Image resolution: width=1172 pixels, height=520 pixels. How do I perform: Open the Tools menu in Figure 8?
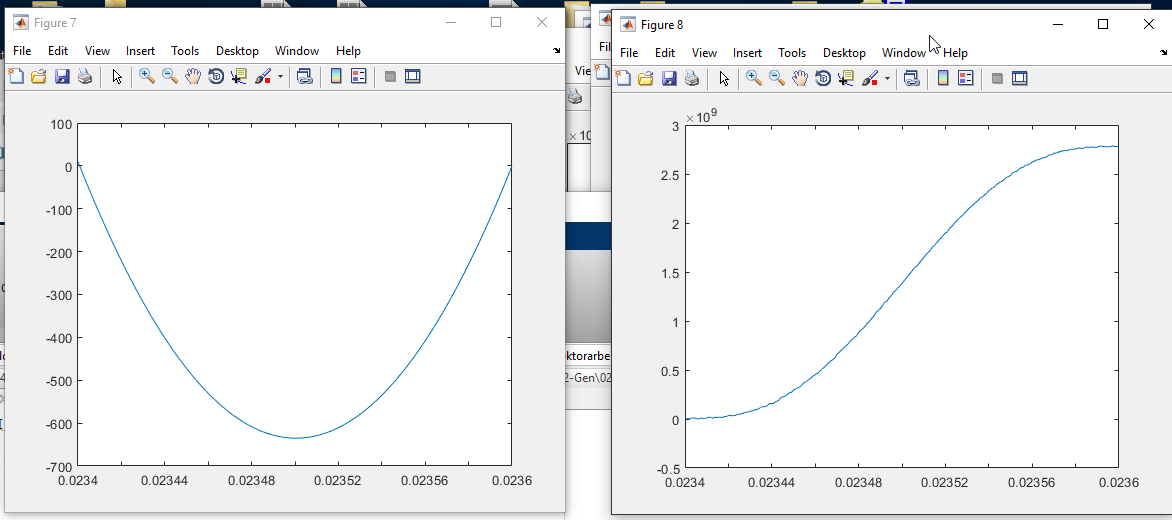pos(792,53)
